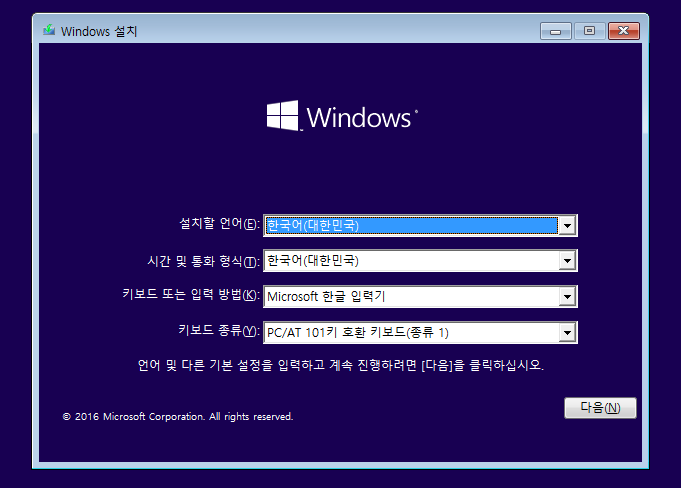Click the Windows 설치 title text
The image size is (681, 488).
tap(99, 31)
